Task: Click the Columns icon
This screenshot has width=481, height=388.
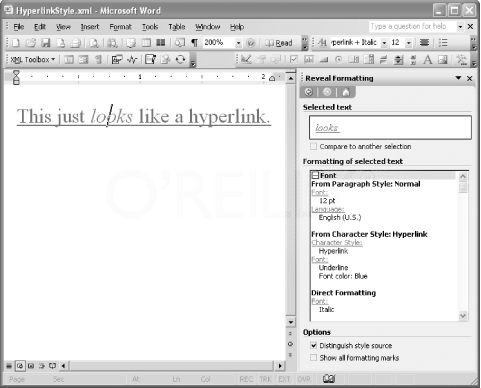Action: [161, 43]
